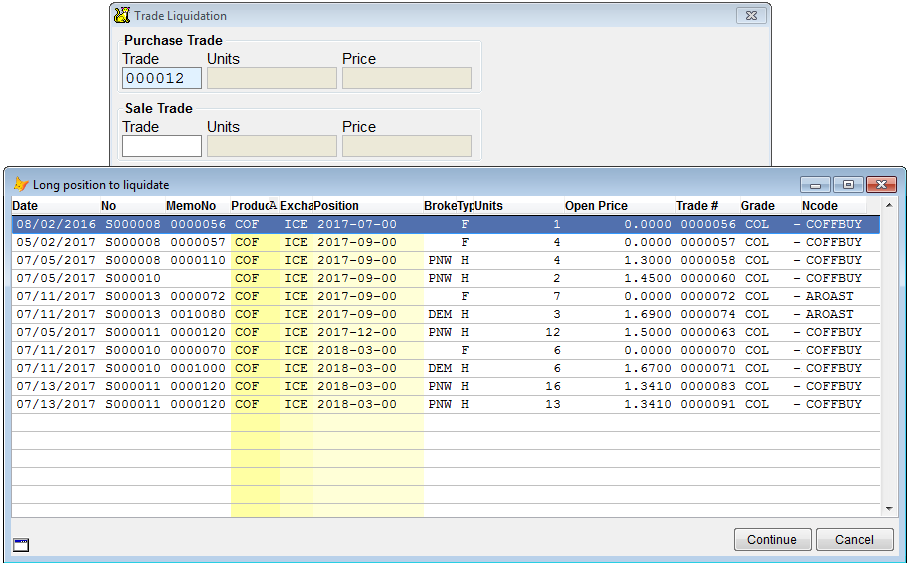Viewport: 911px width, 563px height.
Task: Minimize the Long position to liquidate dialog
Action: click(x=815, y=185)
